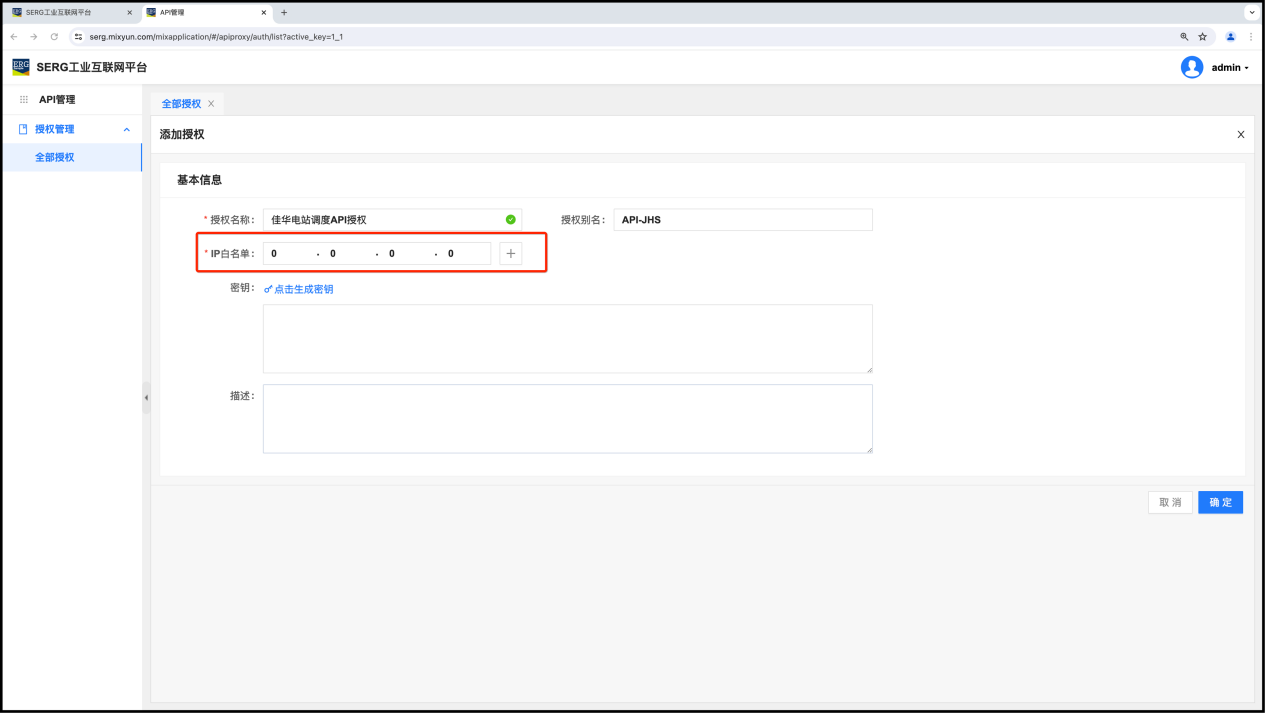This screenshot has height=713, width=1265.
Task: Click the plus icon to add IP whitelist
Action: [x=510, y=254]
